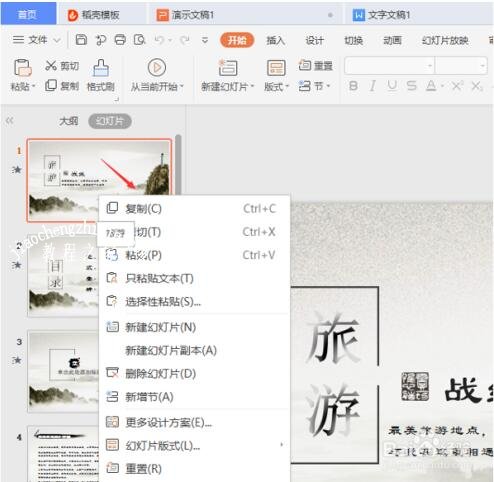This screenshot has width=494, height=482.
Task: Select the 插入 ribbon tab
Action: tap(276, 40)
